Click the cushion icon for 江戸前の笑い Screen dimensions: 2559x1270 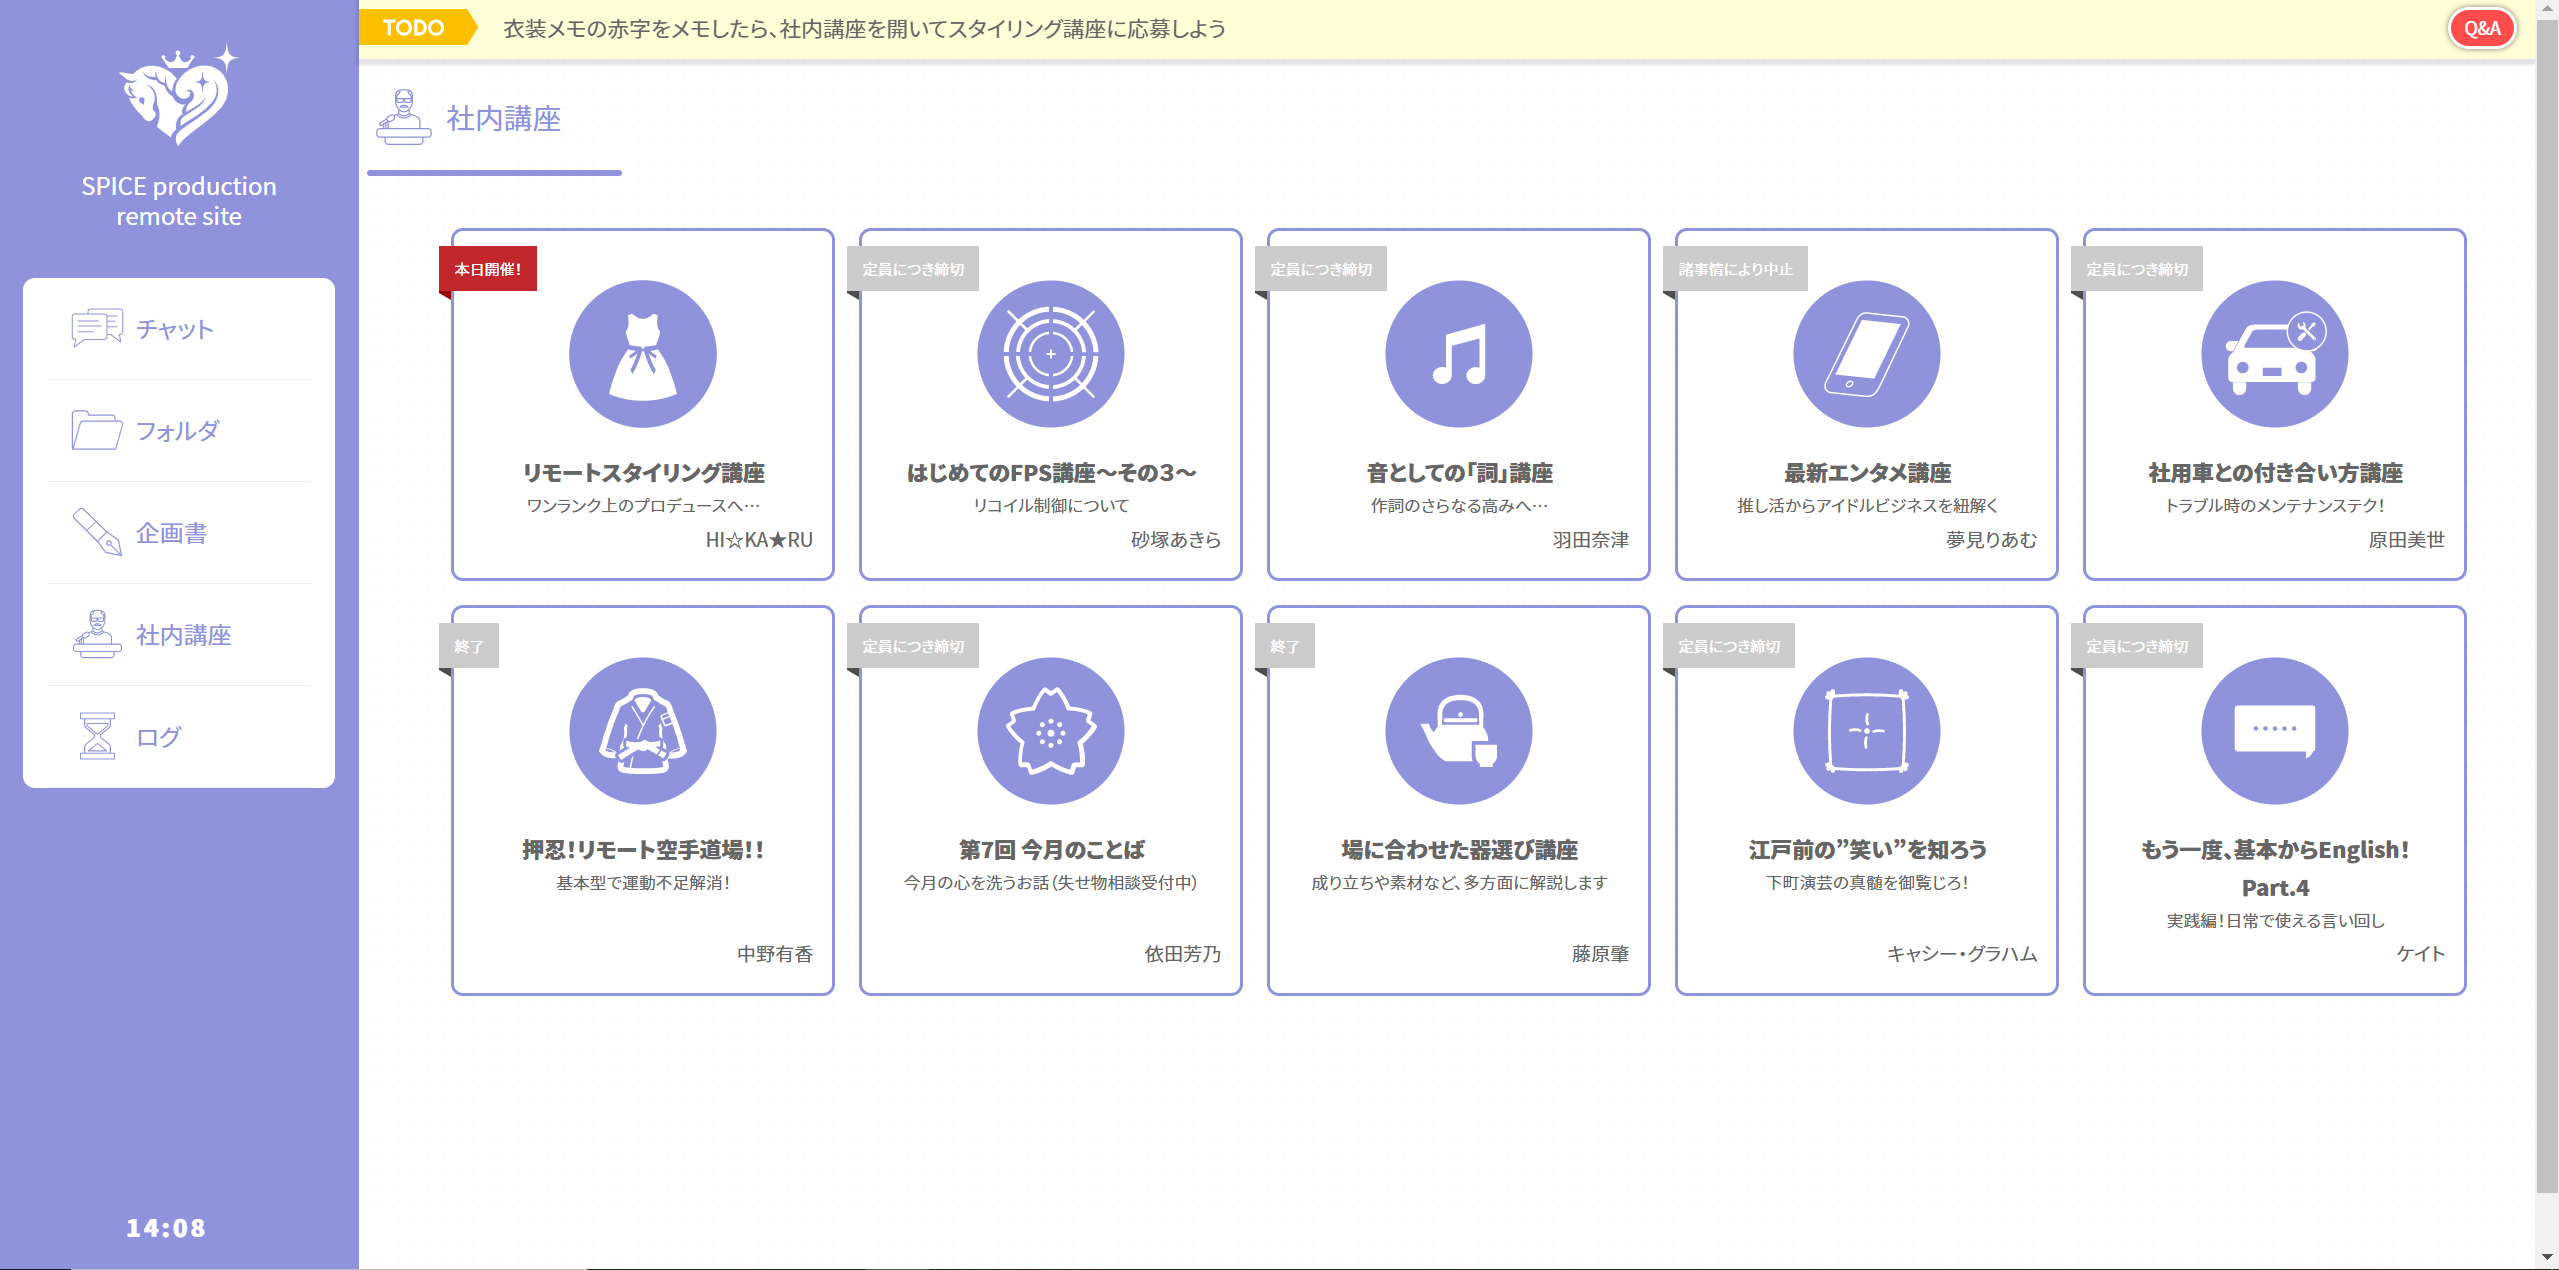(x=1866, y=731)
